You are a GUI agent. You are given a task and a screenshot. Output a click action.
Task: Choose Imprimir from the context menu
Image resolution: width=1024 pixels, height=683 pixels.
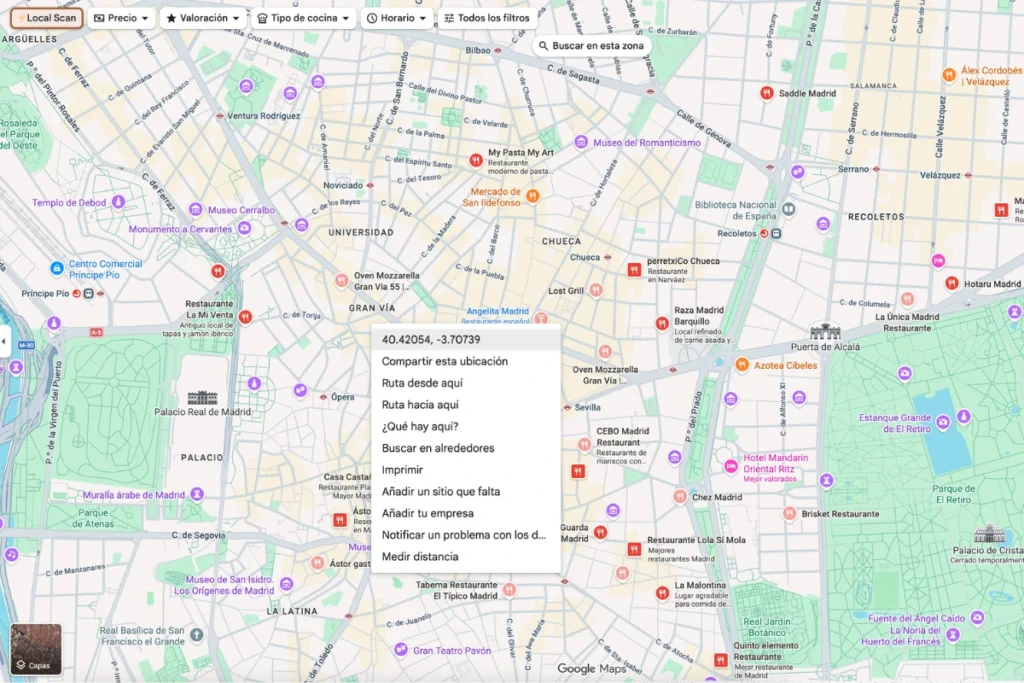tap(401, 470)
